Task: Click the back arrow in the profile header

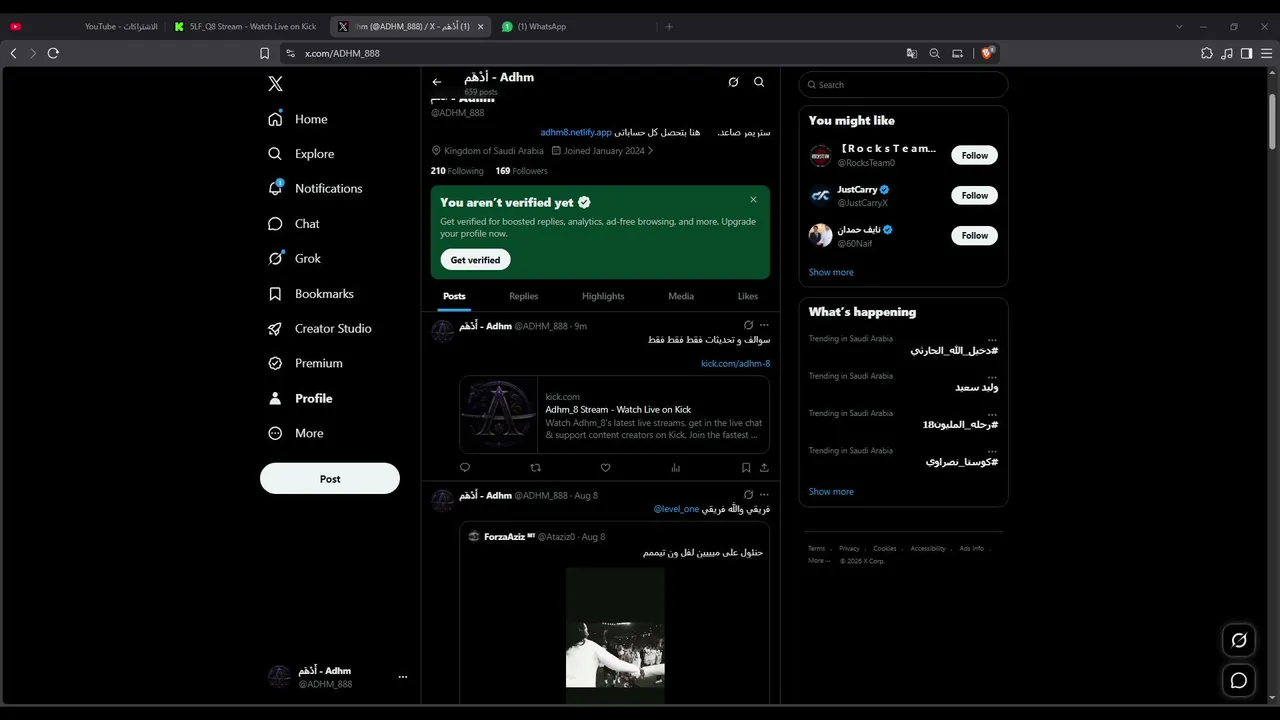Action: [437, 82]
